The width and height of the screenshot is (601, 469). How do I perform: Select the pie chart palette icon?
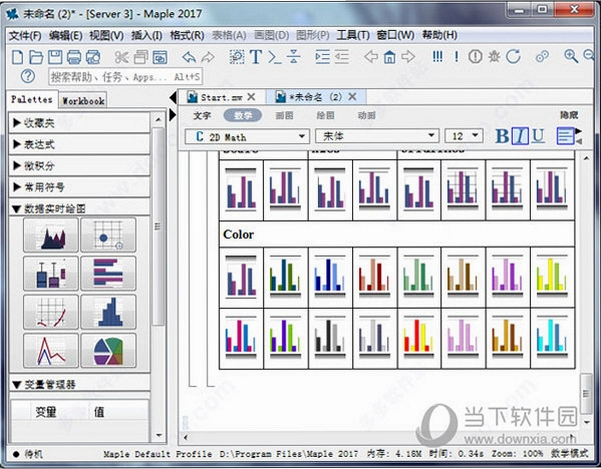coord(108,351)
